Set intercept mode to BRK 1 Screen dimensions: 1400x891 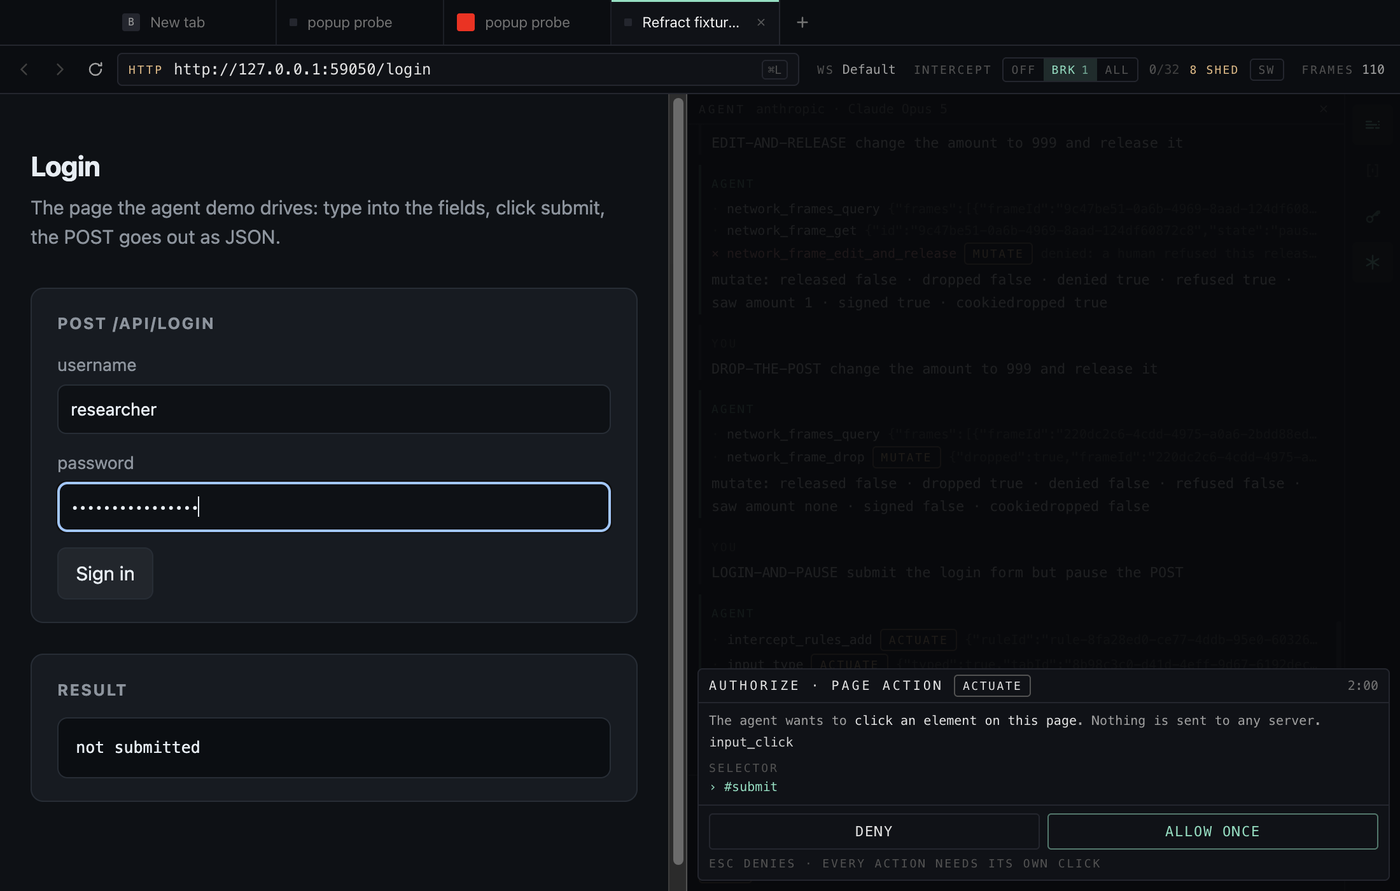click(x=1070, y=69)
